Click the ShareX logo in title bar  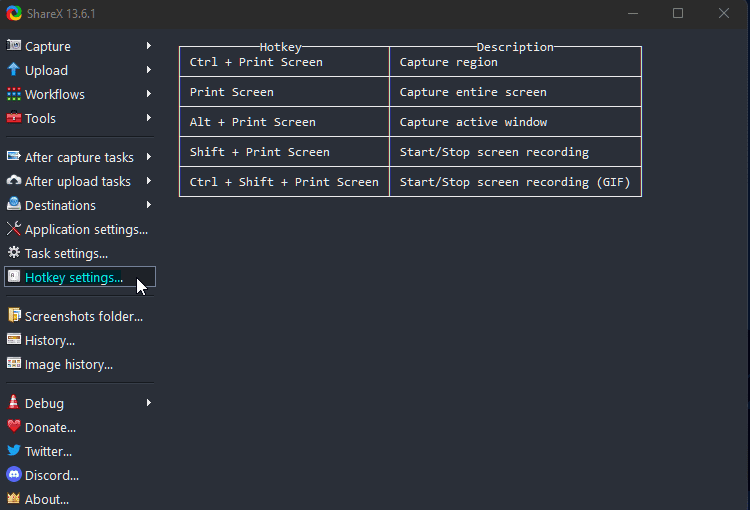click(14, 13)
